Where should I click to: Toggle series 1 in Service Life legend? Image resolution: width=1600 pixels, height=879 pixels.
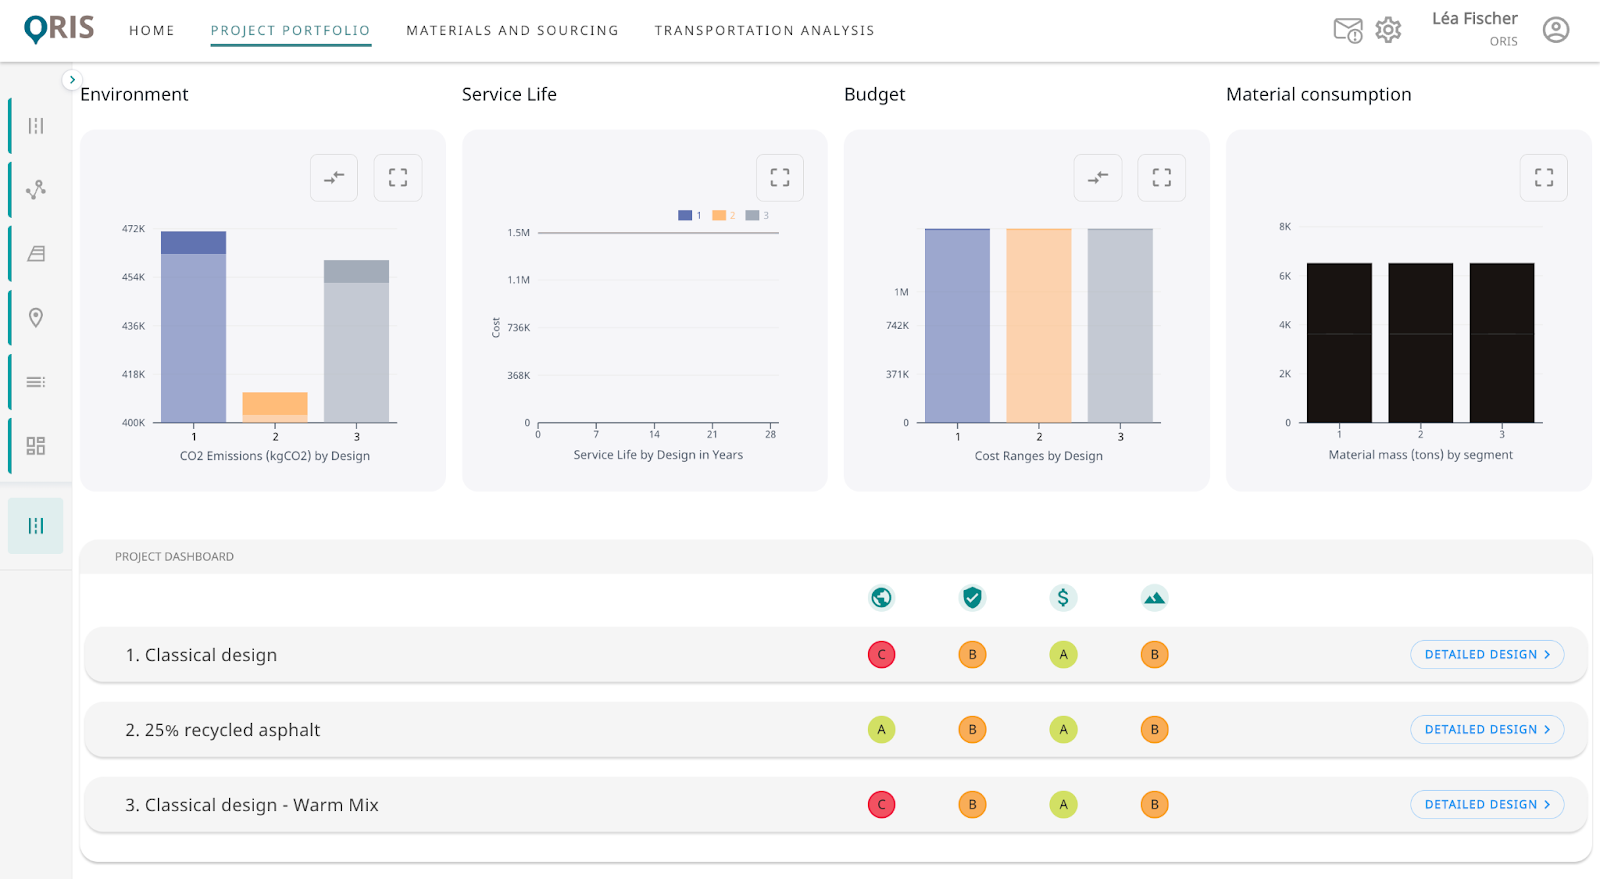(x=689, y=215)
